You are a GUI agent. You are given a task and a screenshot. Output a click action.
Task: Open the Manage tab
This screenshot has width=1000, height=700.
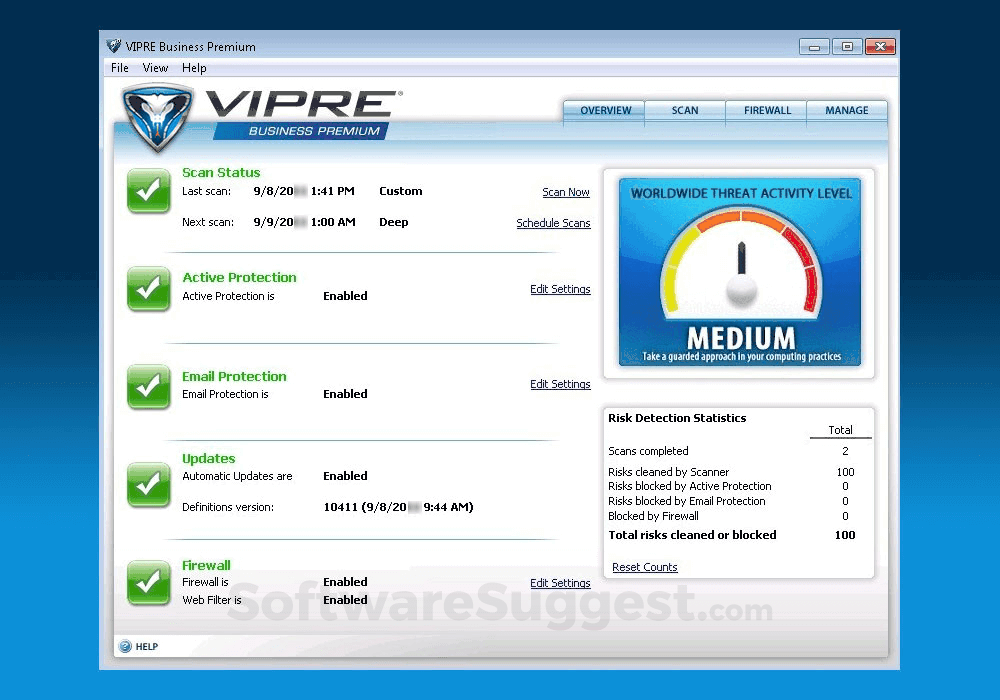846,111
